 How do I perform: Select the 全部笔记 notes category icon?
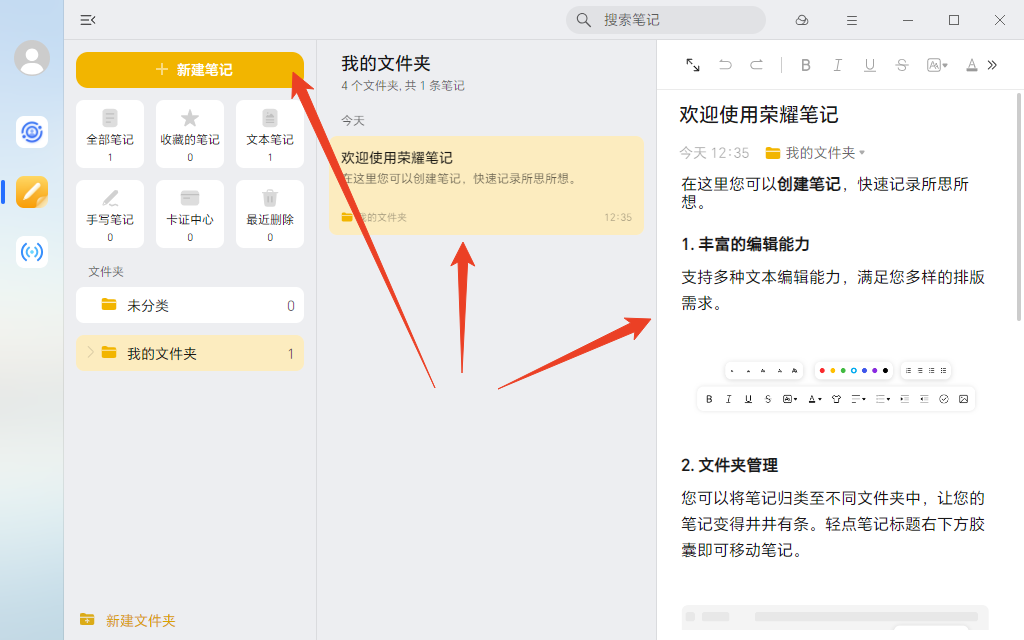[110, 133]
